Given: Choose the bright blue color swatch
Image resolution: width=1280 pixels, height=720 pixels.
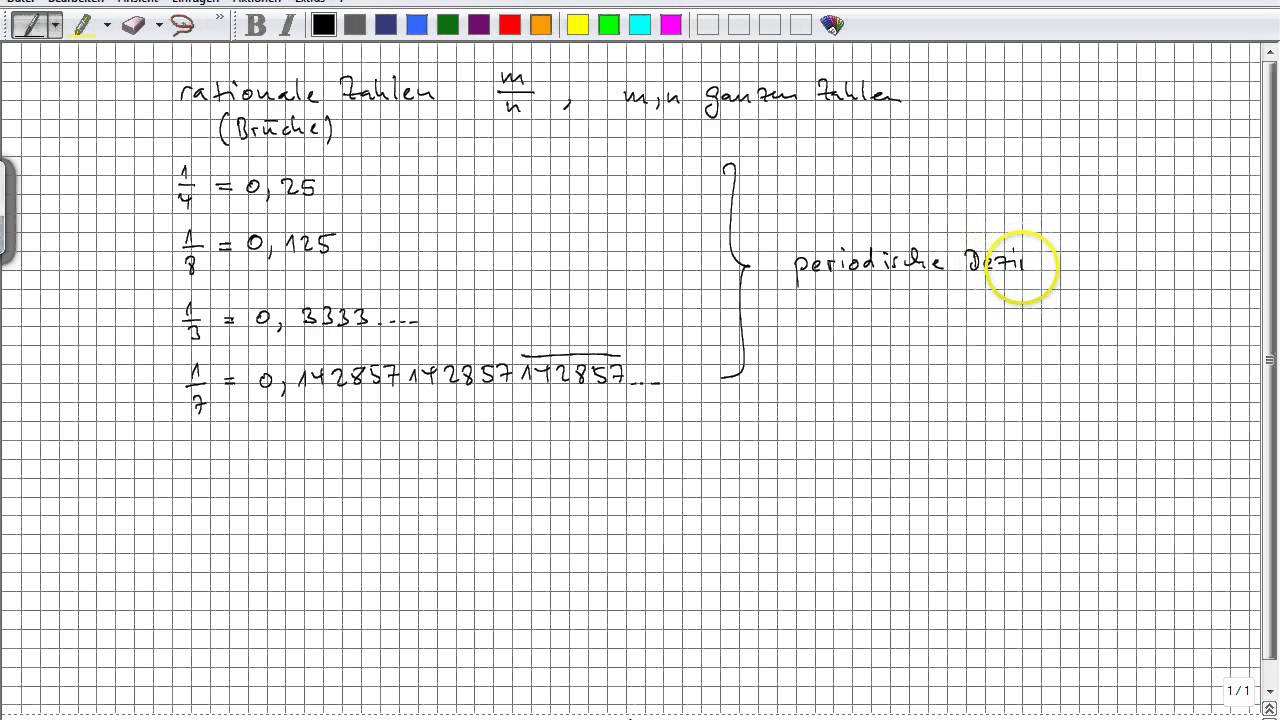Looking at the screenshot, I should pyautogui.click(x=417, y=25).
